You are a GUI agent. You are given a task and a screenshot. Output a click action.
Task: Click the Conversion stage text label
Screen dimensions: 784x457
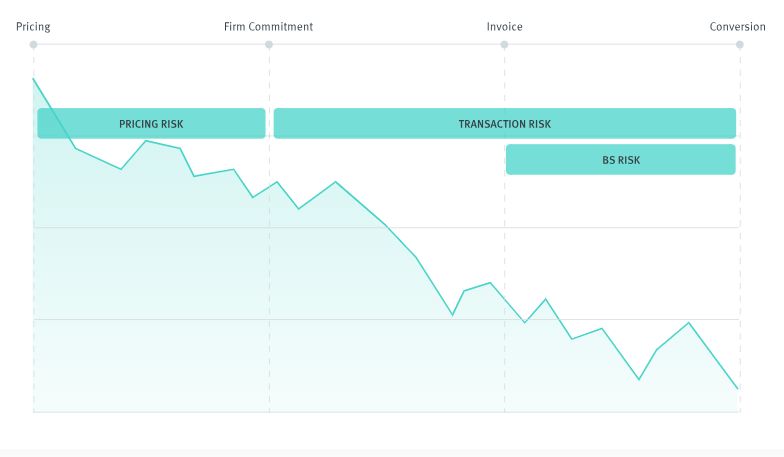coord(737,27)
